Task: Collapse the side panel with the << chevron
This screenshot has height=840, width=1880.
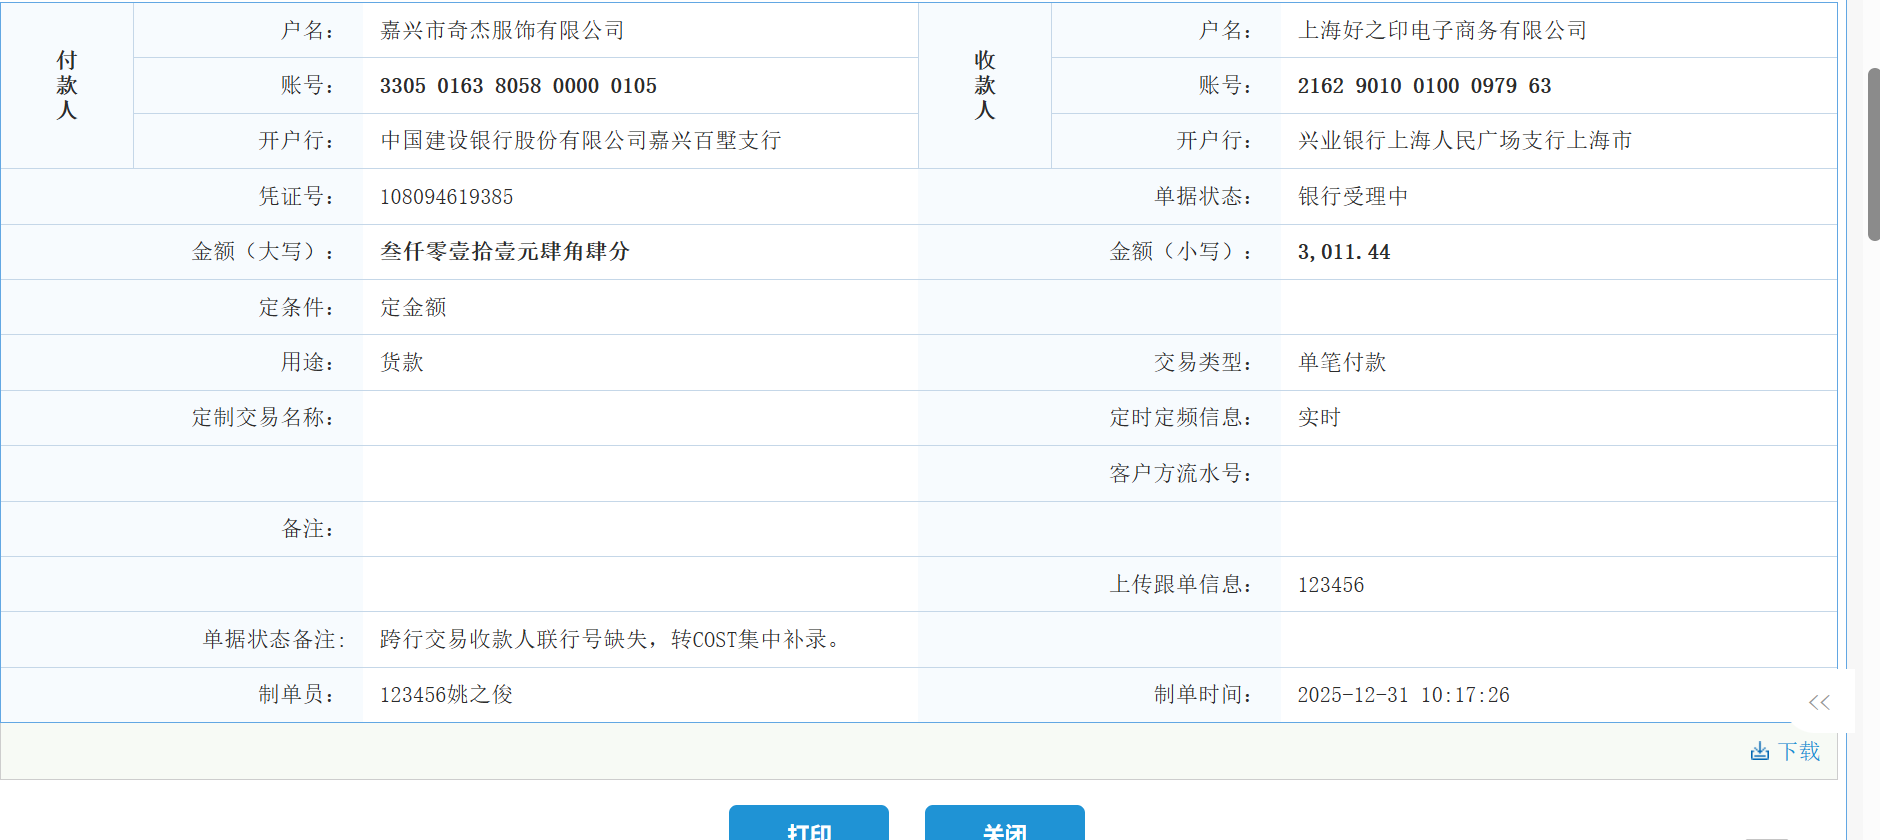Action: [x=1819, y=702]
